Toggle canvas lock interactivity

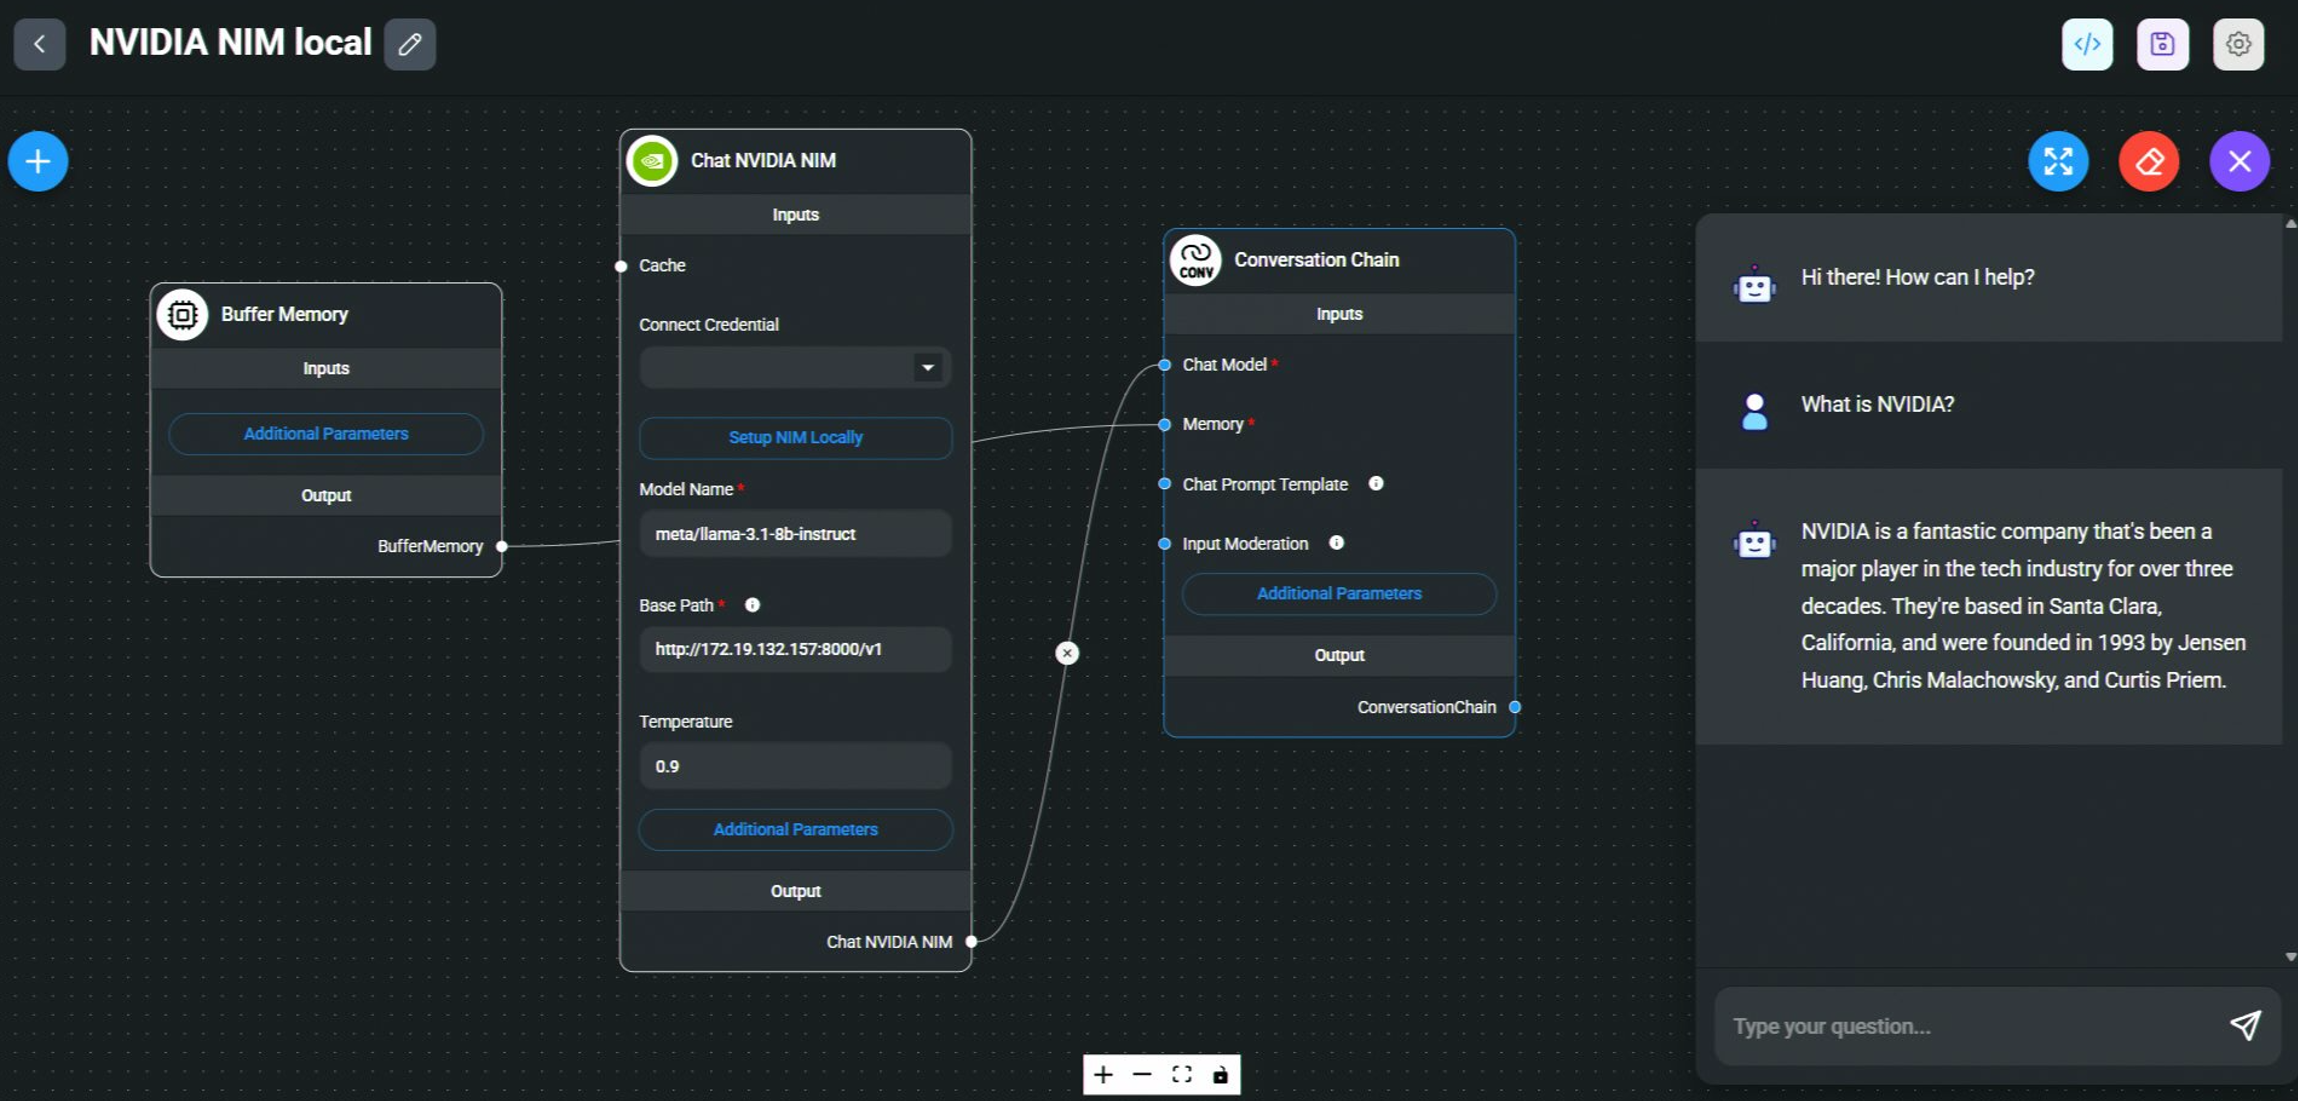(x=1220, y=1075)
